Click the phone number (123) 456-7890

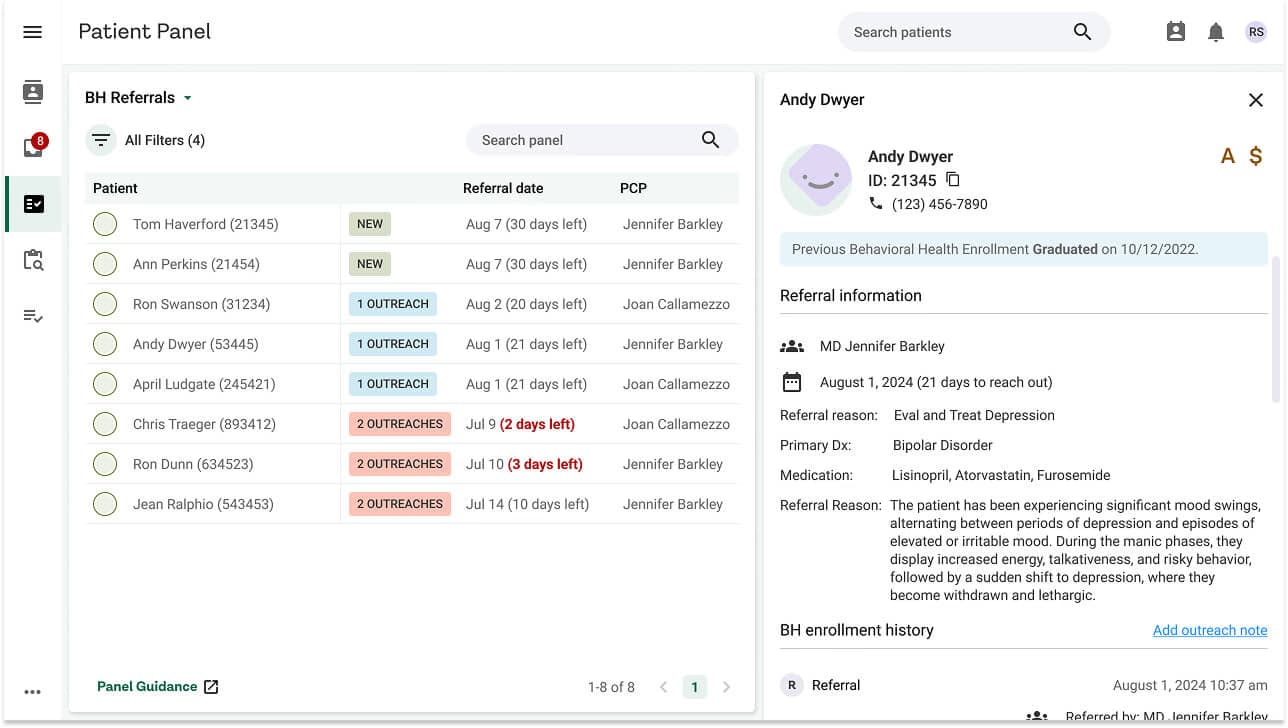coord(940,204)
